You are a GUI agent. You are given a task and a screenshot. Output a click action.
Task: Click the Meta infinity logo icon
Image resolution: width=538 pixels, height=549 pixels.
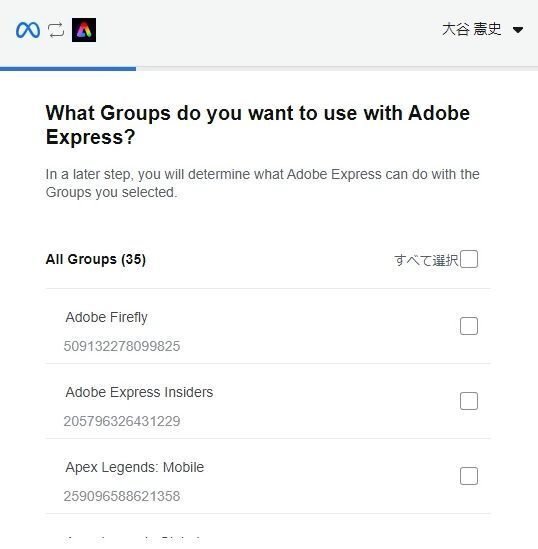(x=28, y=30)
